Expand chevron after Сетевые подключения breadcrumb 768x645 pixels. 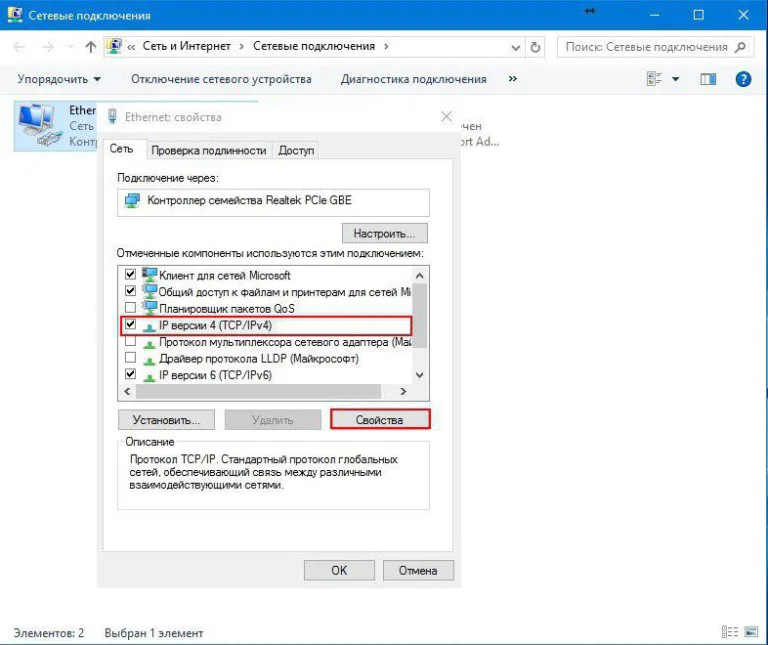pos(386,47)
